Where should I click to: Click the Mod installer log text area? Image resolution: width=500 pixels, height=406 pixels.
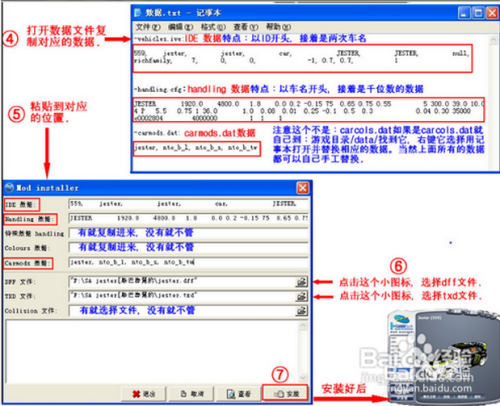tap(152, 352)
